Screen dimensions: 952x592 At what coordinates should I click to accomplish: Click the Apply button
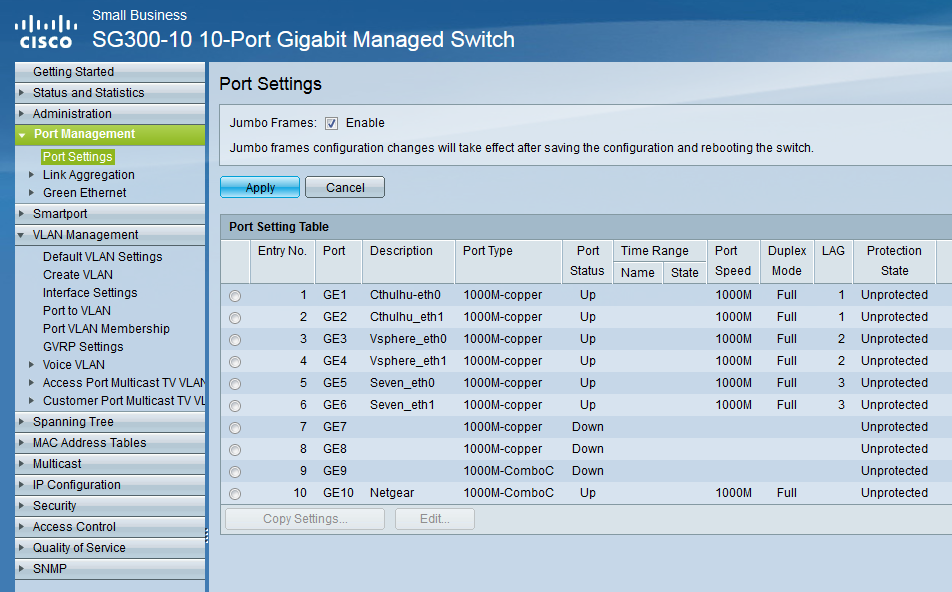(260, 188)
